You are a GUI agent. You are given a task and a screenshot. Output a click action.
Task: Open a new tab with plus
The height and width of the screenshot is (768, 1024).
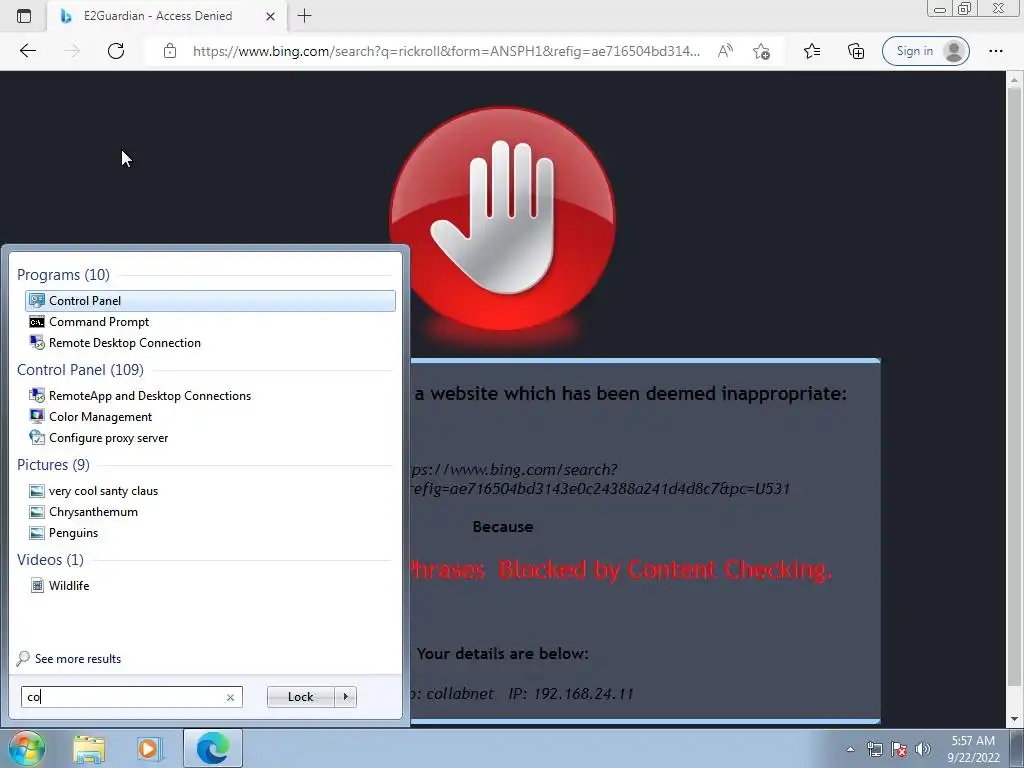(304, 16)
